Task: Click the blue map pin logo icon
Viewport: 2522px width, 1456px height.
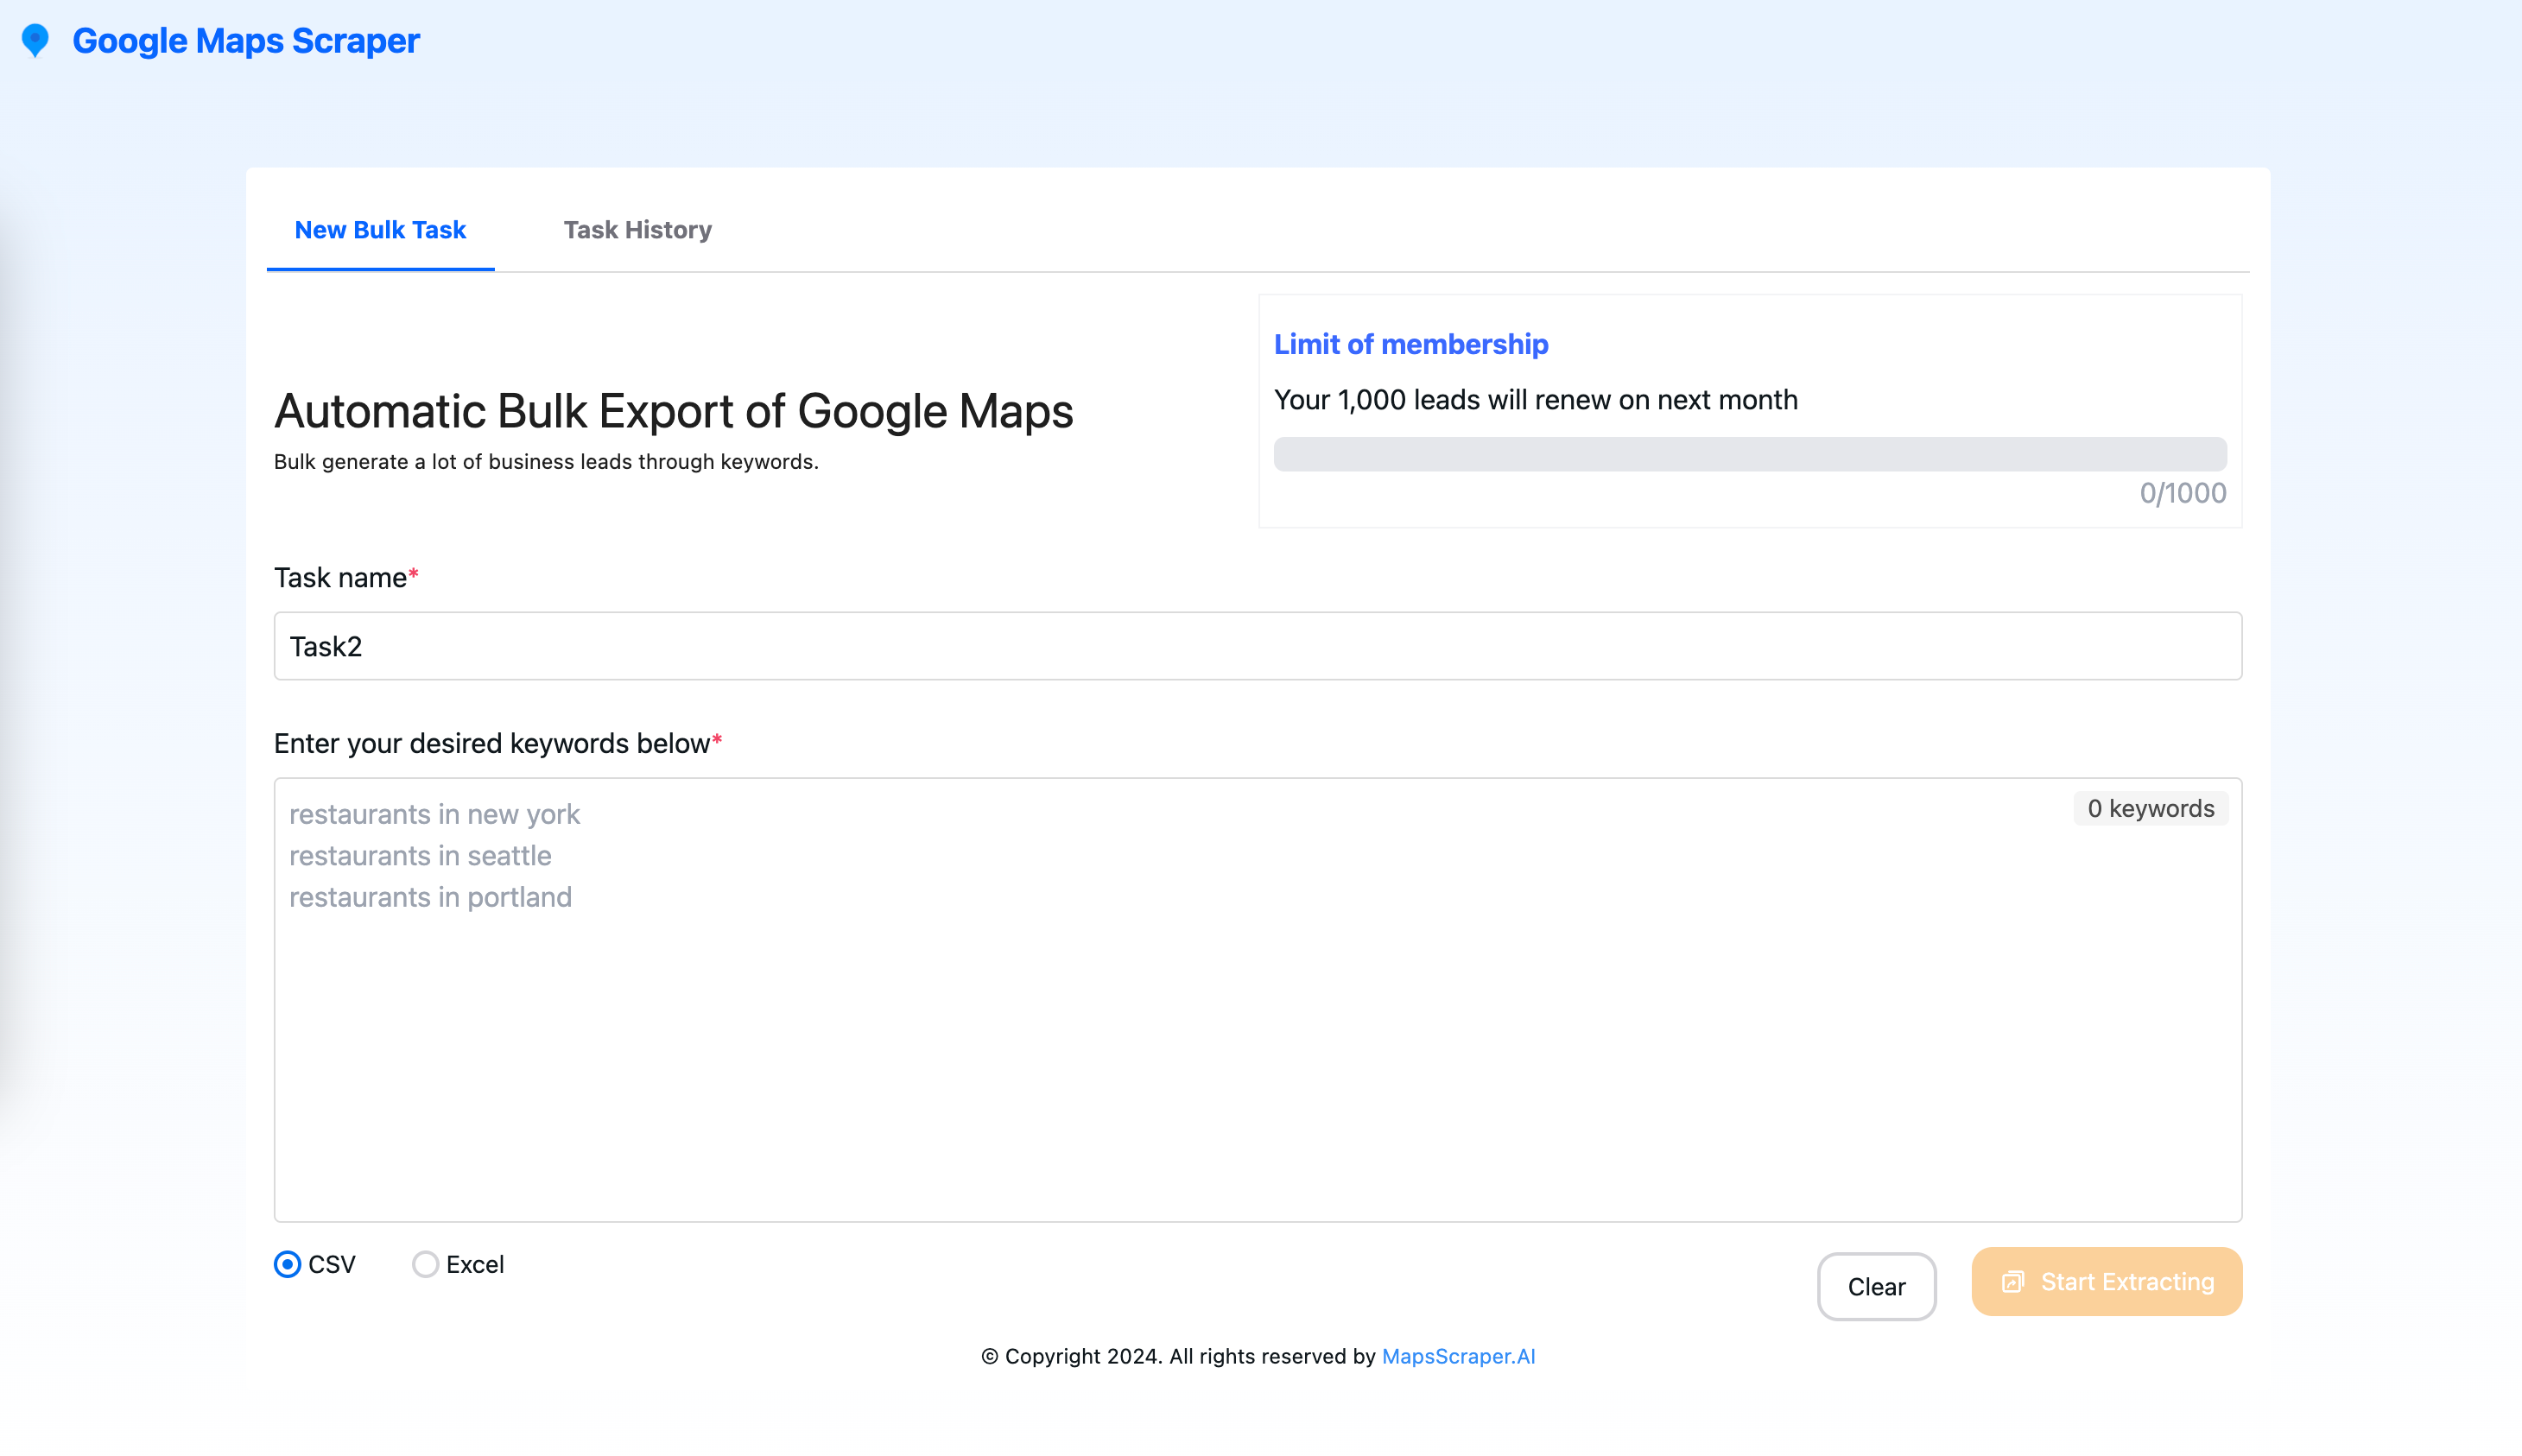Action: click(x=35, y=41)
